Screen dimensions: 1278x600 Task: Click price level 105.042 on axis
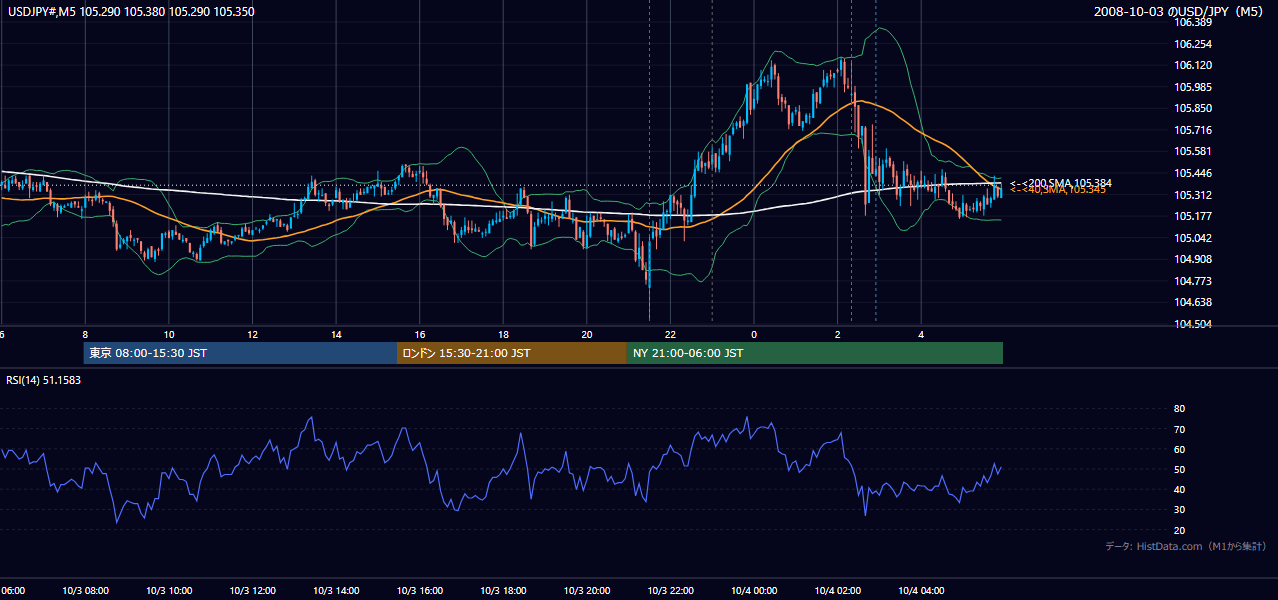[1194, 238]
